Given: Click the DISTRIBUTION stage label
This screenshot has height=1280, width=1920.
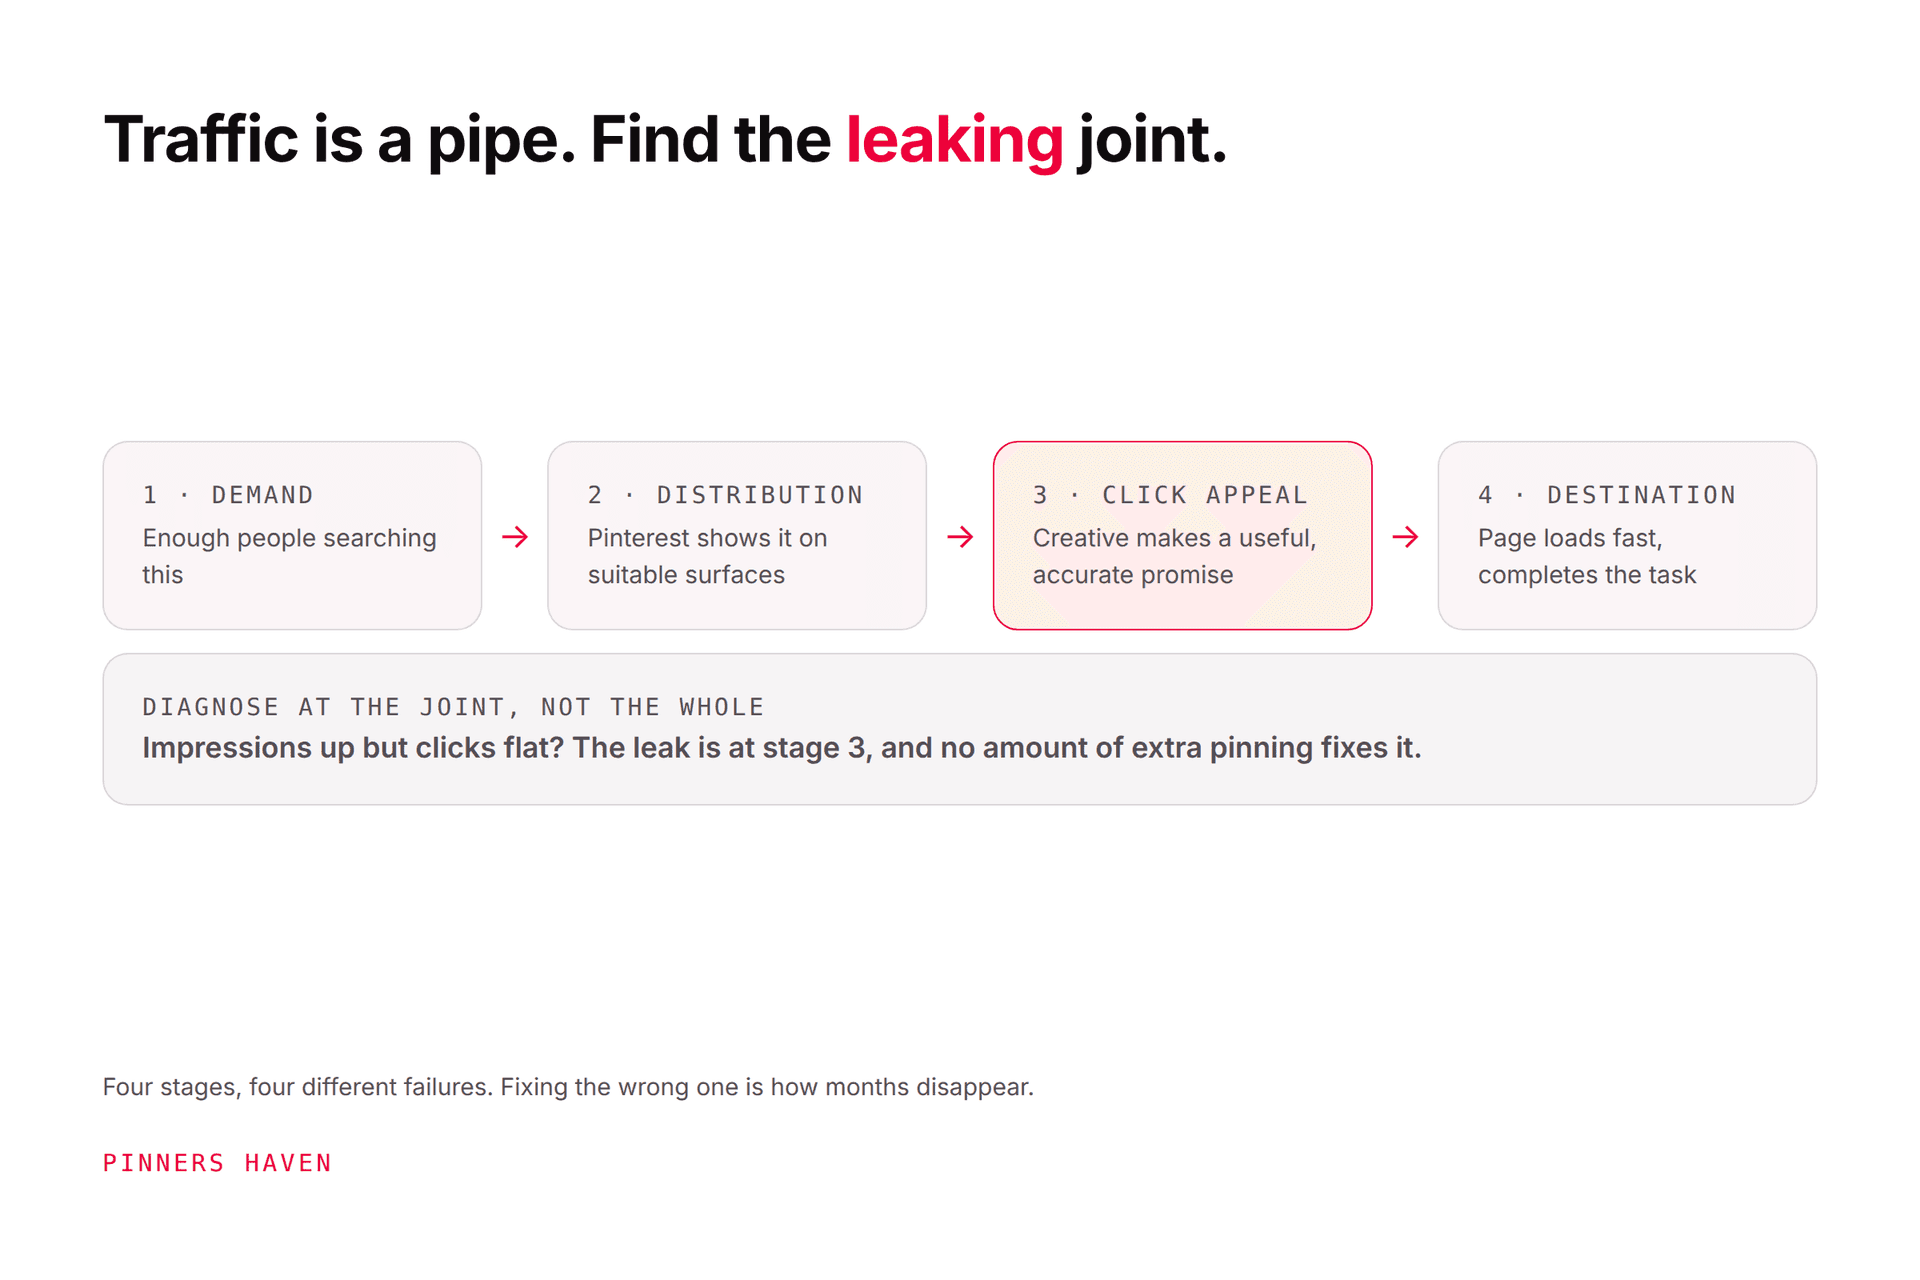Looking at the screenshot, I should 760,495.
